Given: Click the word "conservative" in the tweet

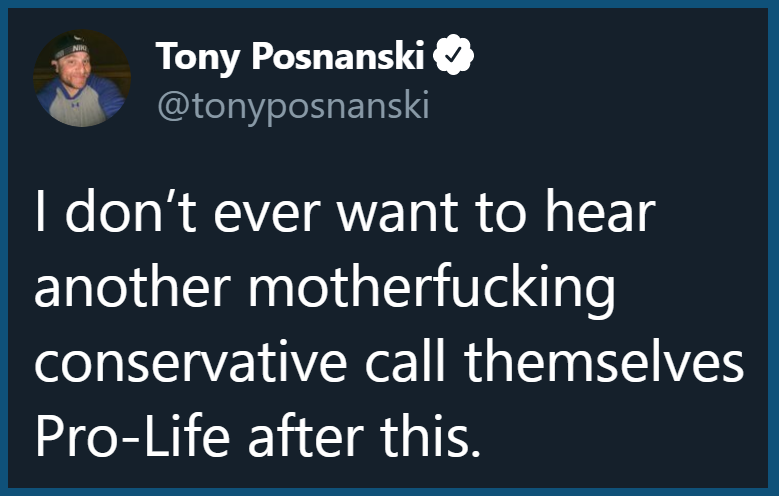Looking at the screenshot, I should click(x=191, y=362).
